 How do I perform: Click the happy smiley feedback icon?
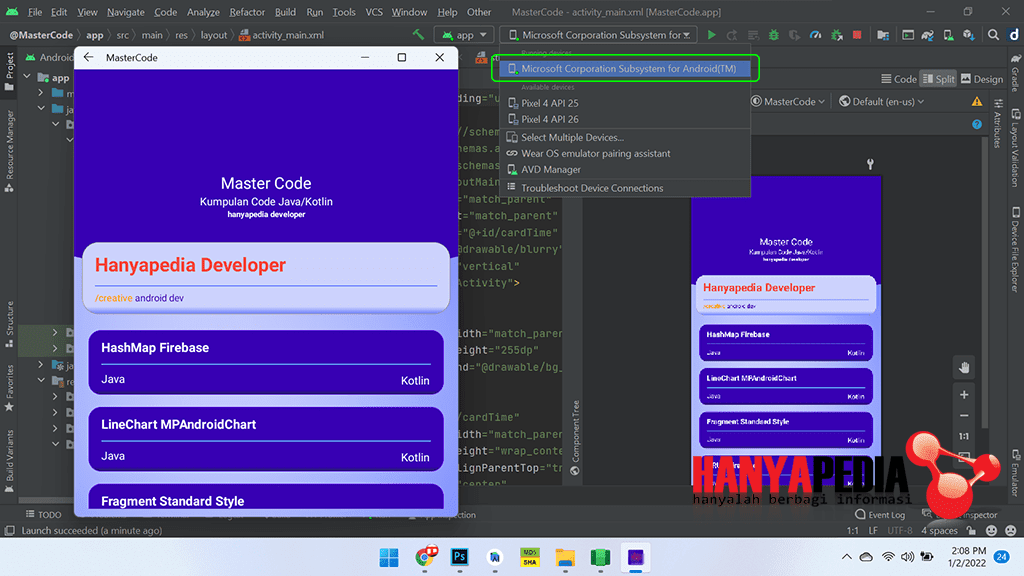coord(991,530)
